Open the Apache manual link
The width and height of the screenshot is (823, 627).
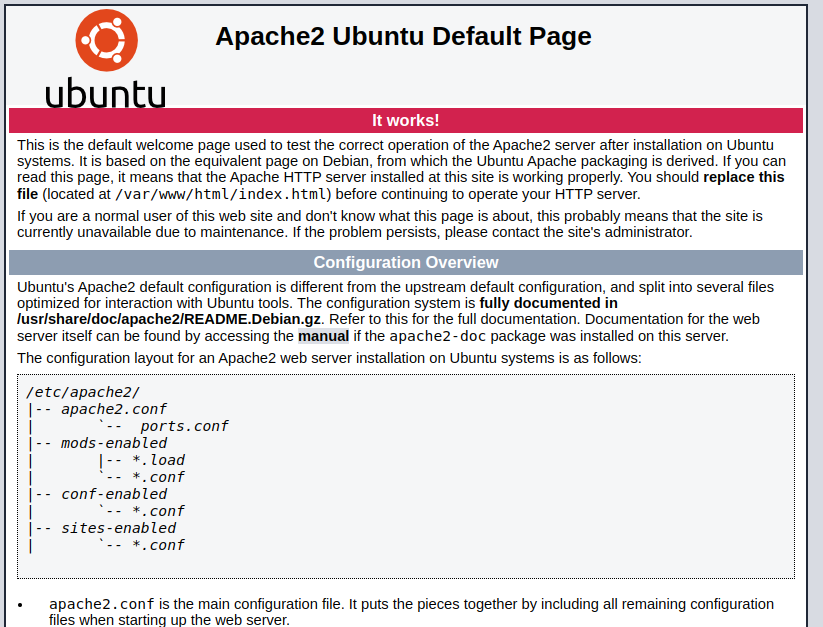pyautogui.click(x=323, y=336)
